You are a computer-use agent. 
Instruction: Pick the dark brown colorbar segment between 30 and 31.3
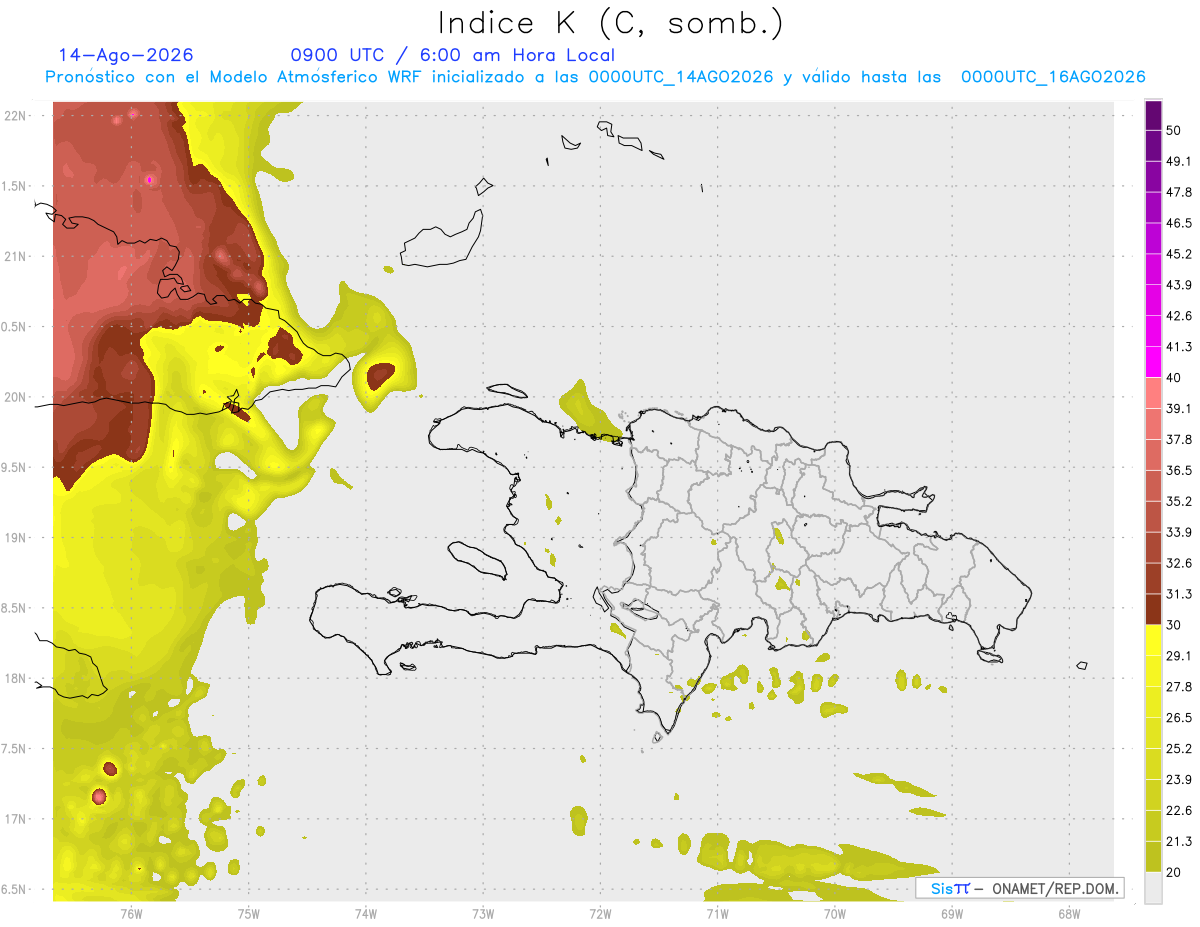pyautogui.click(x=1153, y=609)
